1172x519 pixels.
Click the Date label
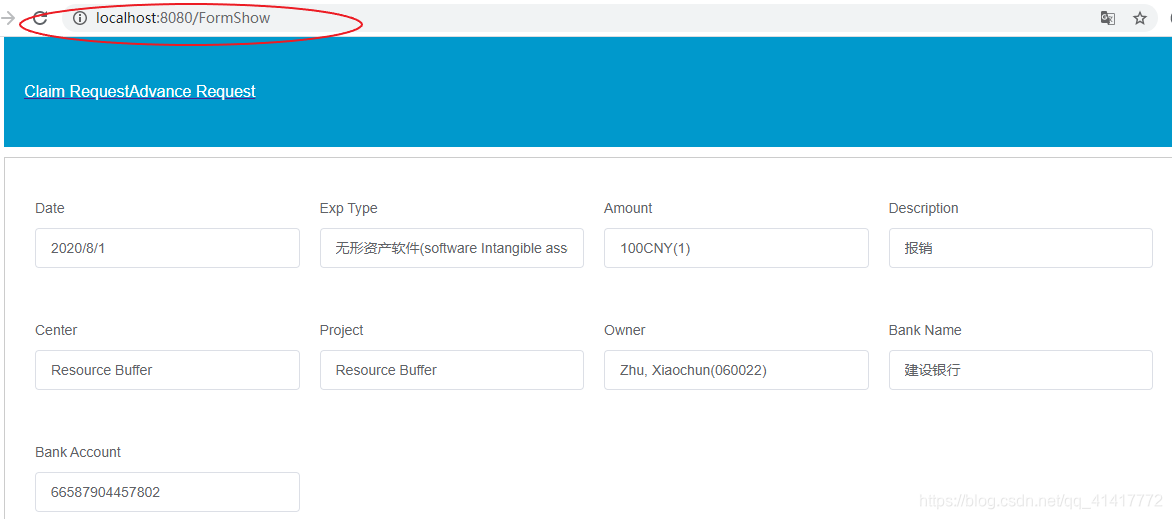pyautogui.click(x=50, y=209)
